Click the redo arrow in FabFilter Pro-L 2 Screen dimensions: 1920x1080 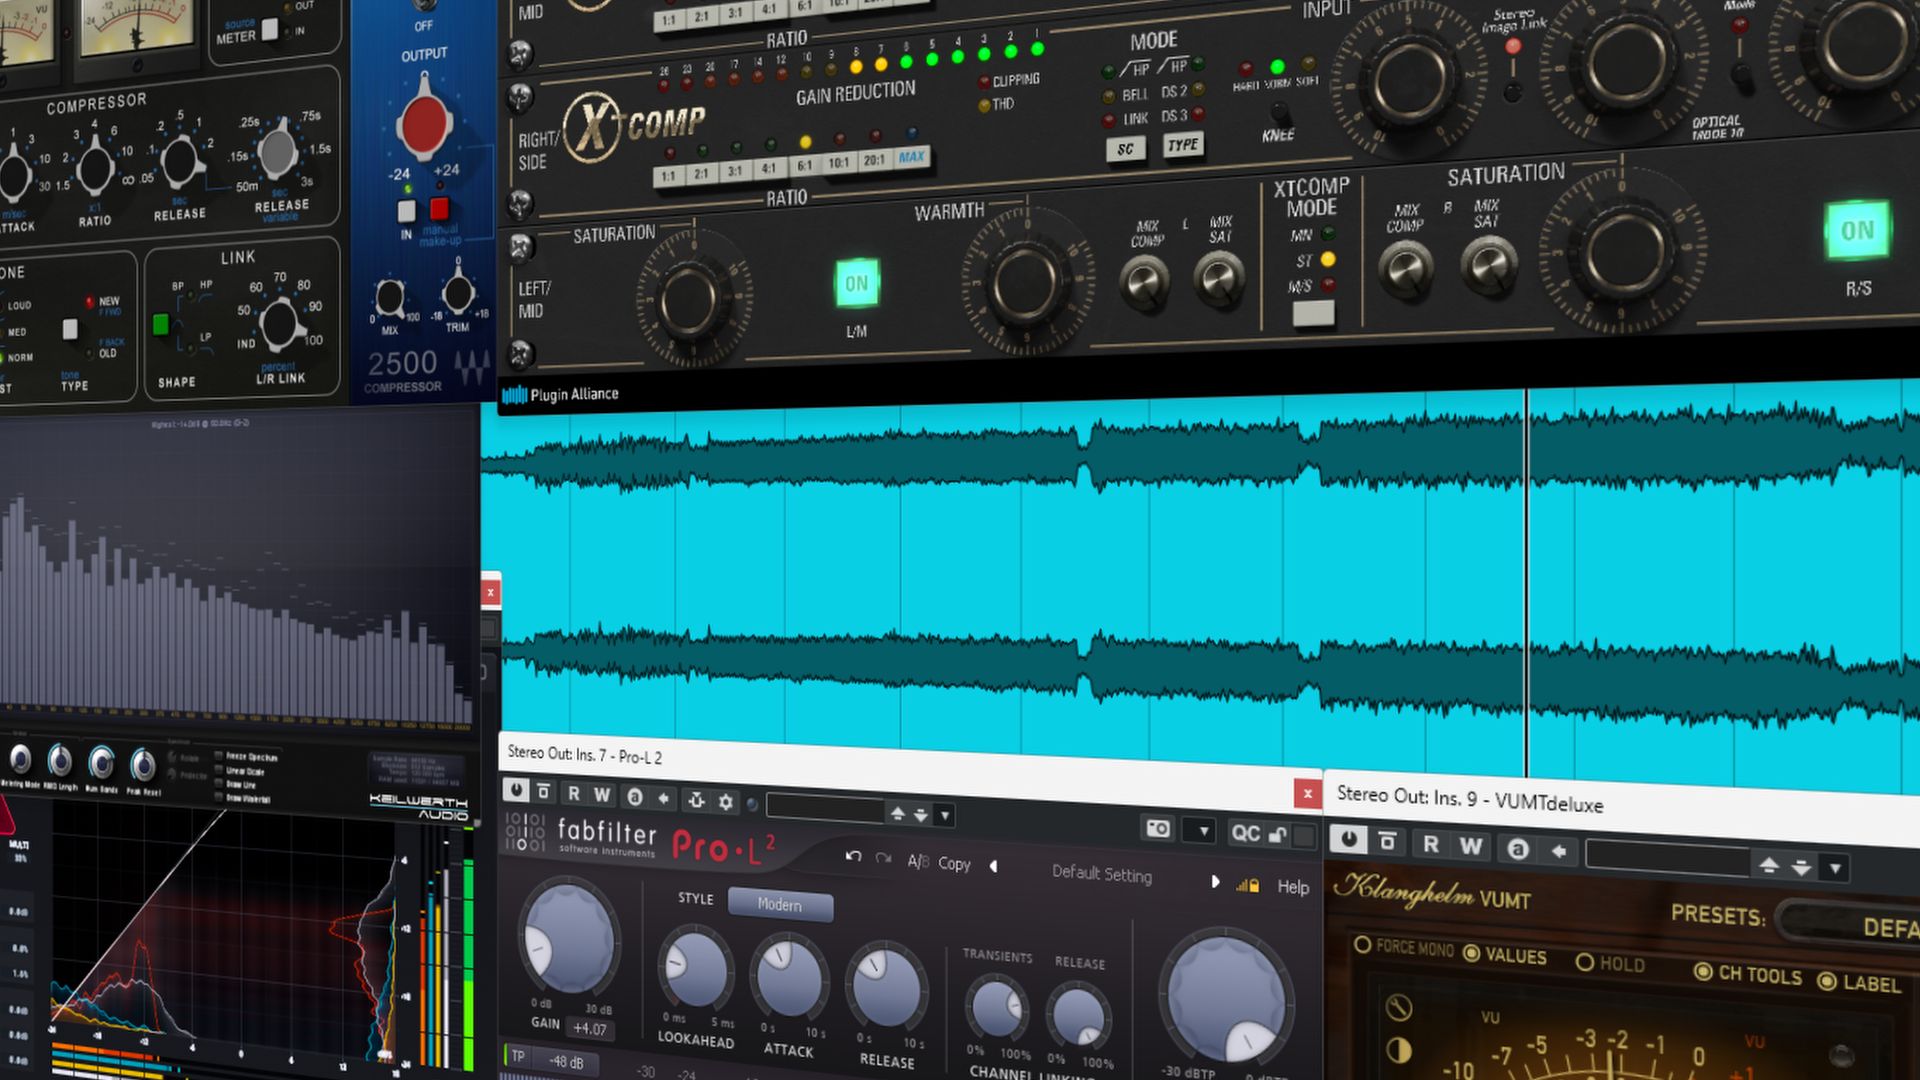click(x=883, y=858)
